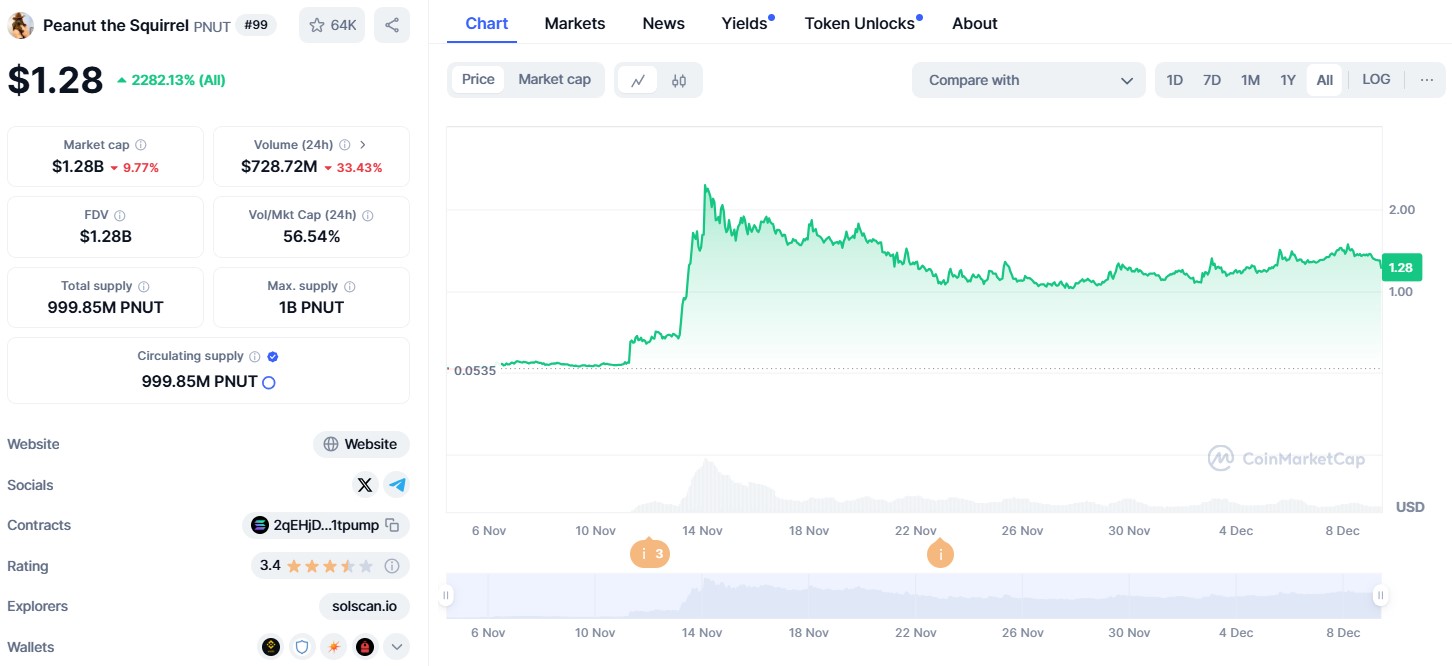Viewport: 1452px width, 666px height.
Task: Grab the left handle of range slider
Action: coord(447,596)
